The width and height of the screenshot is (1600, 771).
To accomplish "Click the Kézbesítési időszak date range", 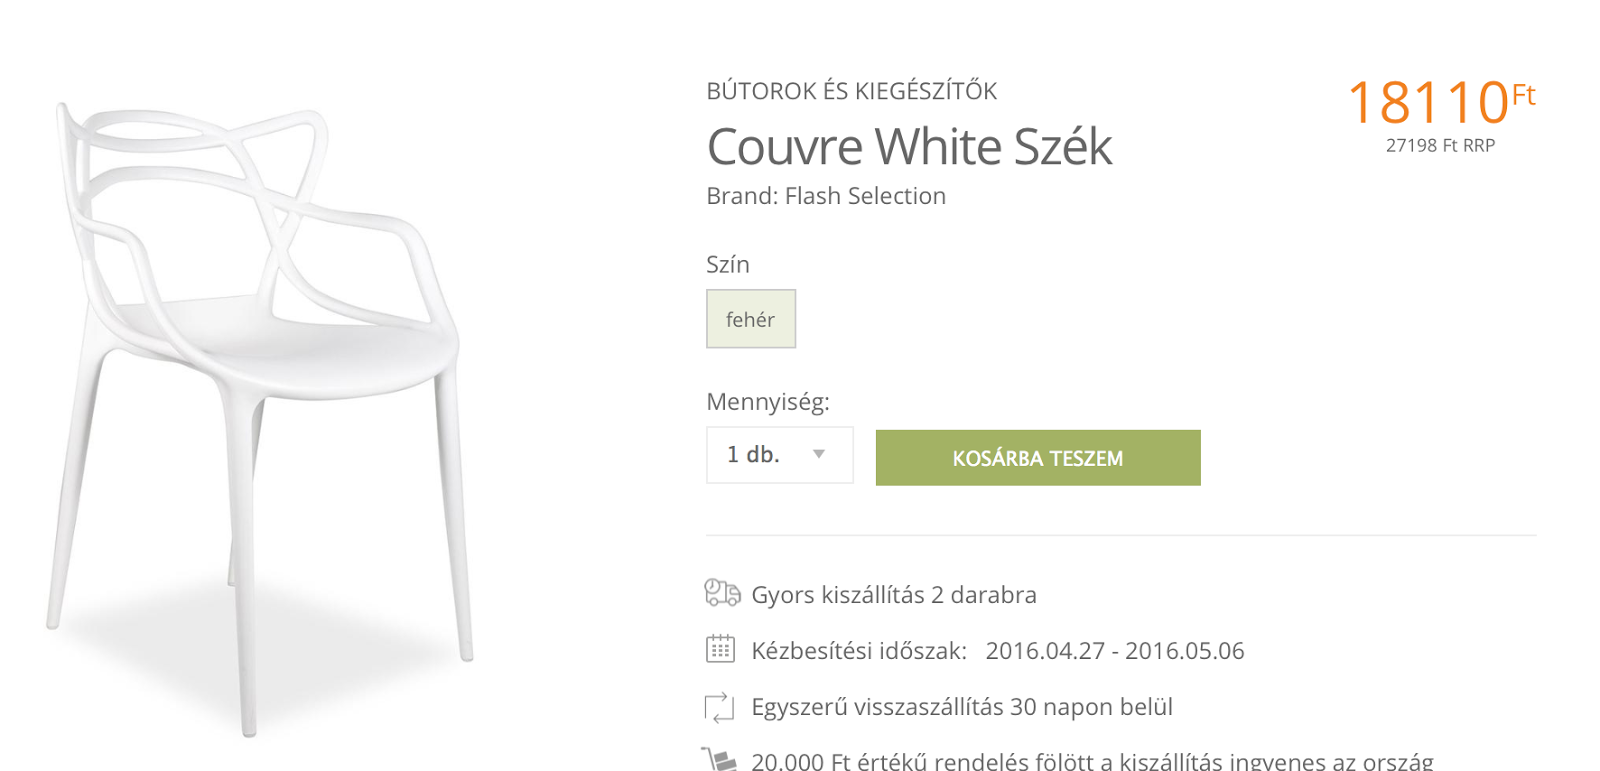I will click(x=1115, y=651).
